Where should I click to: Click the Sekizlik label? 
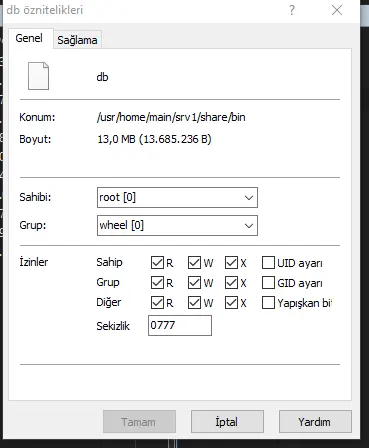pyautogui.click(x=113, y=326)
